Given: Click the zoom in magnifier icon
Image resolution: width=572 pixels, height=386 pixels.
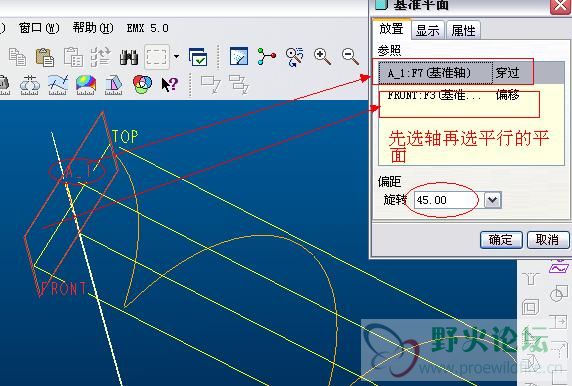Looking at the screenshot, I should click(322, 57).
